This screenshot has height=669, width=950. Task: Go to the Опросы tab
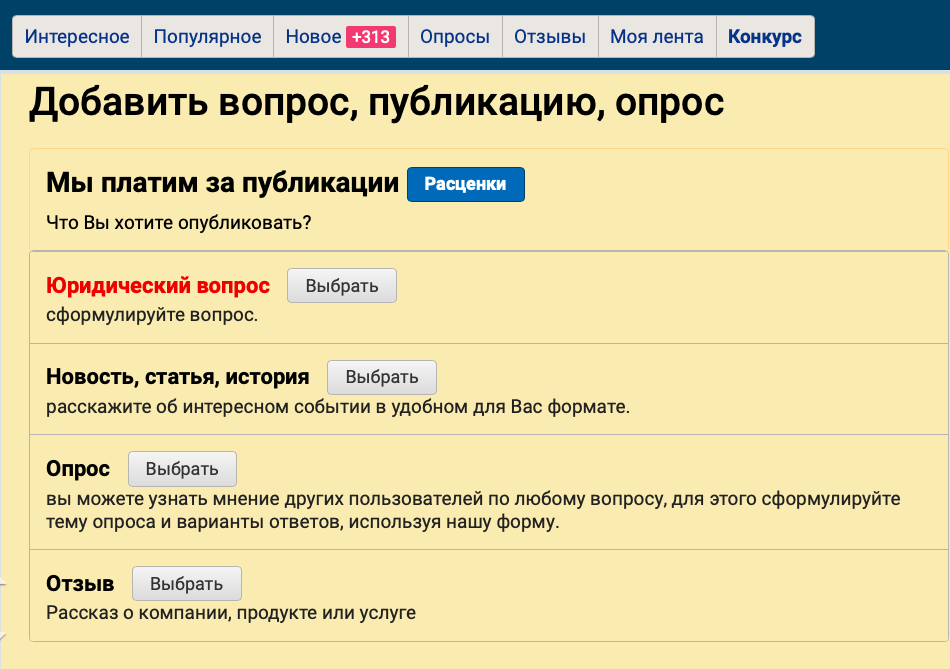pos(455,37)
